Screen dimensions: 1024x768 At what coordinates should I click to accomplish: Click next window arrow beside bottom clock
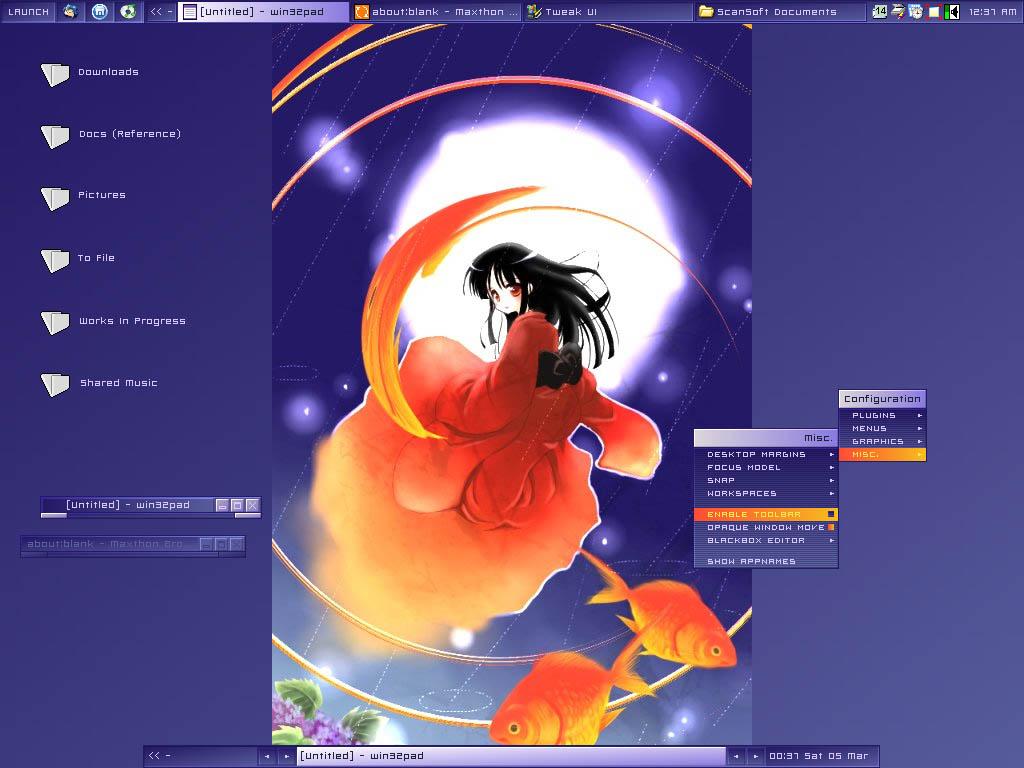[756, 756]
